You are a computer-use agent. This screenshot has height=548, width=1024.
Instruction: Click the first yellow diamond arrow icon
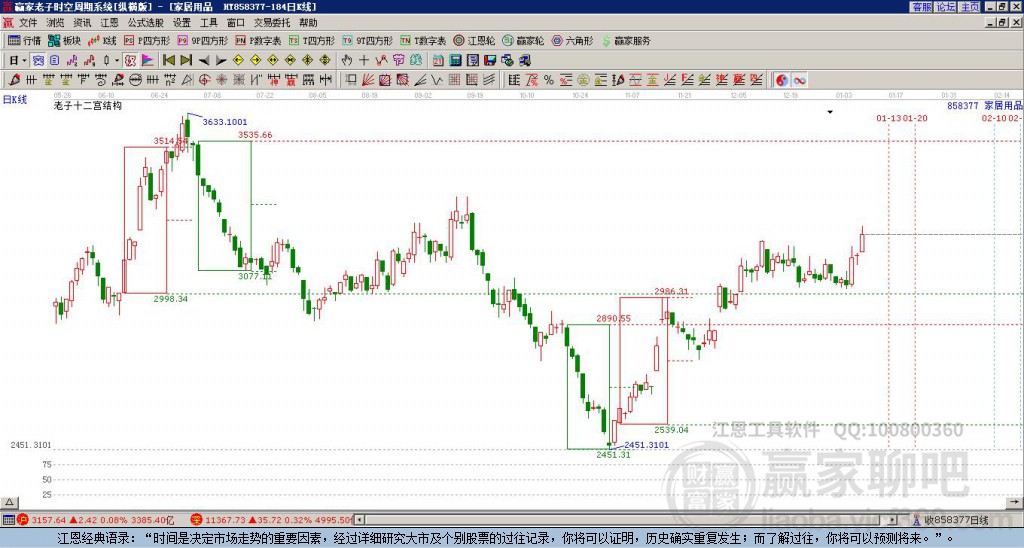click(x=238, y=60)
